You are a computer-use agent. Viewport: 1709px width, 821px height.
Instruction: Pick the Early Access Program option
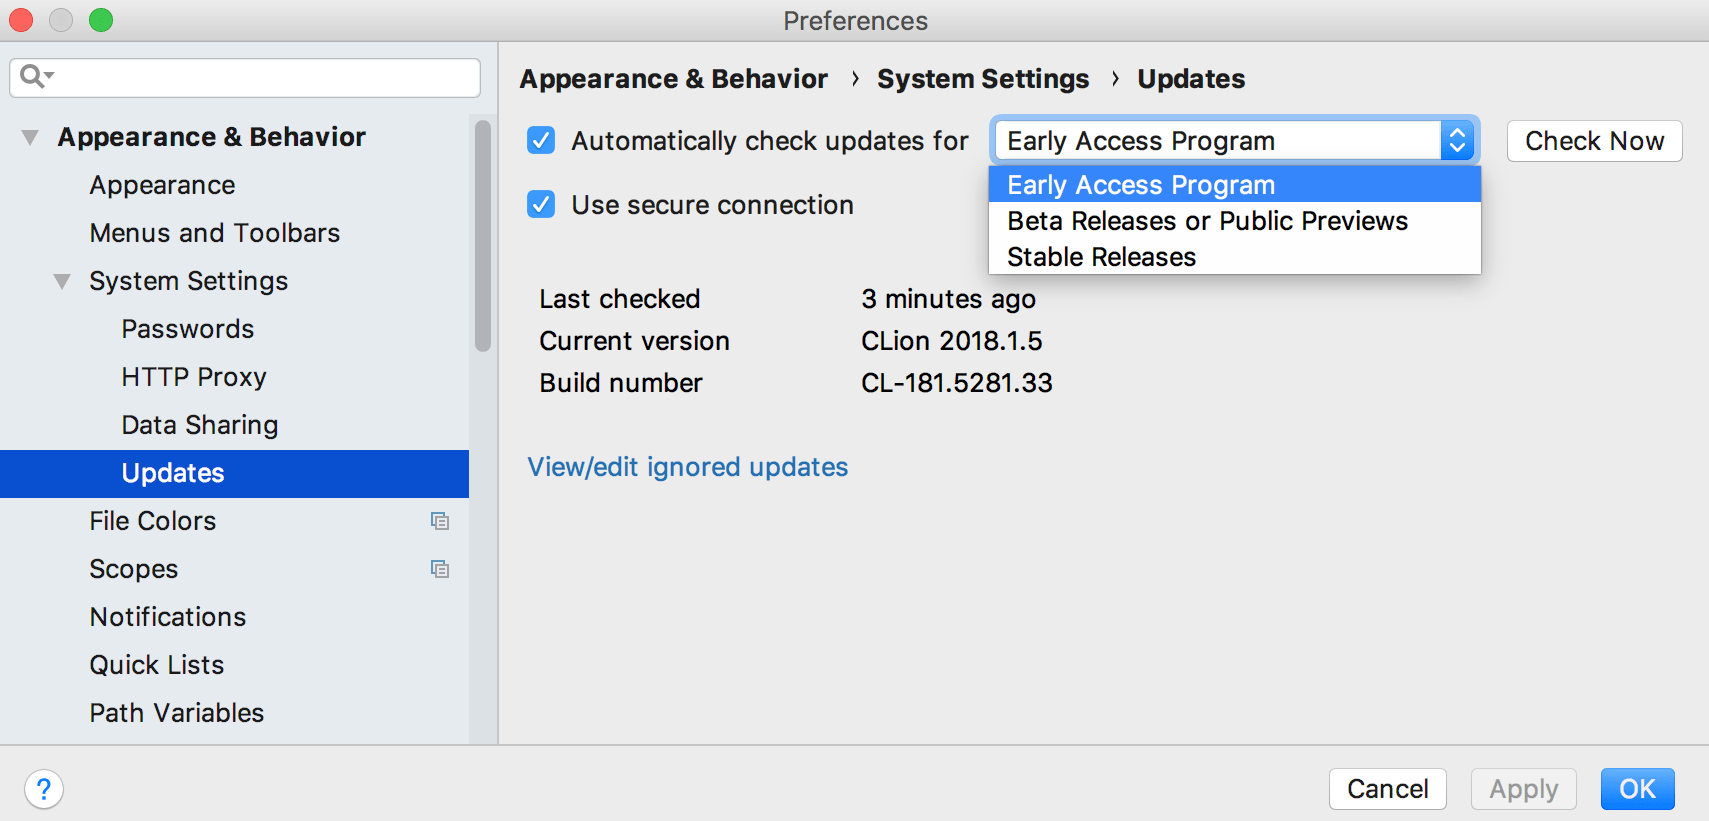click(1140, 185)
